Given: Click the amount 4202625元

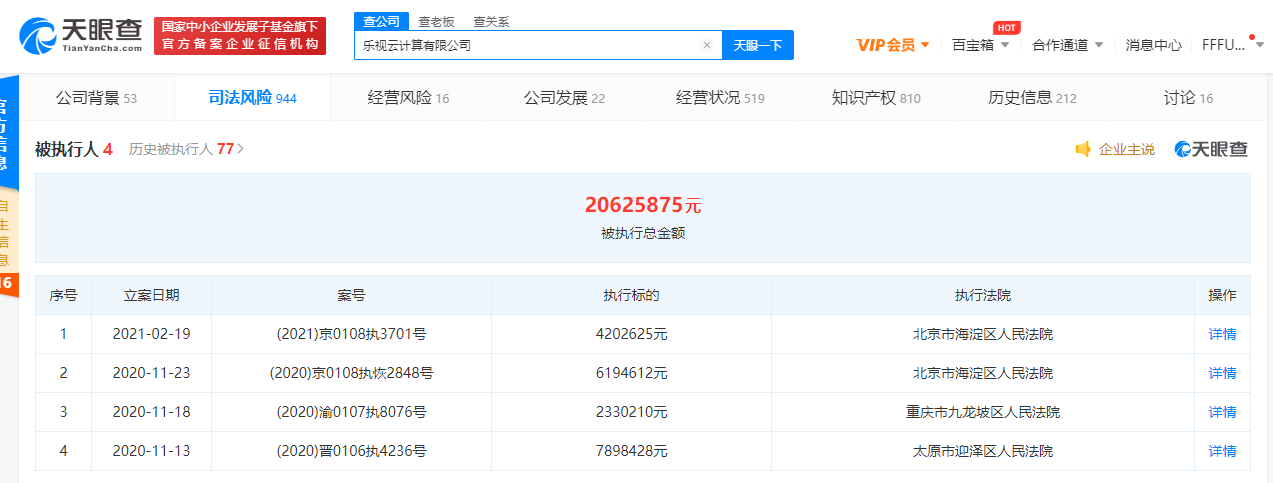Looking at the screenshot, I should tap(631, 334).
